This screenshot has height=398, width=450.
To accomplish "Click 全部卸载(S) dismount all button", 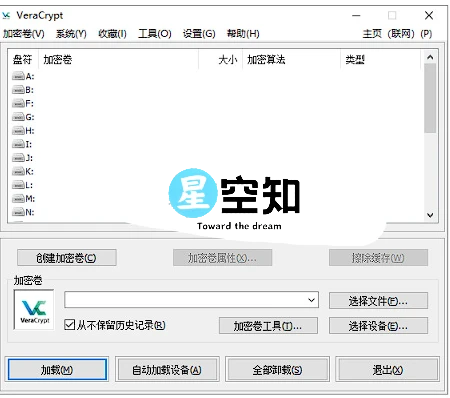I will pos(277,370).
